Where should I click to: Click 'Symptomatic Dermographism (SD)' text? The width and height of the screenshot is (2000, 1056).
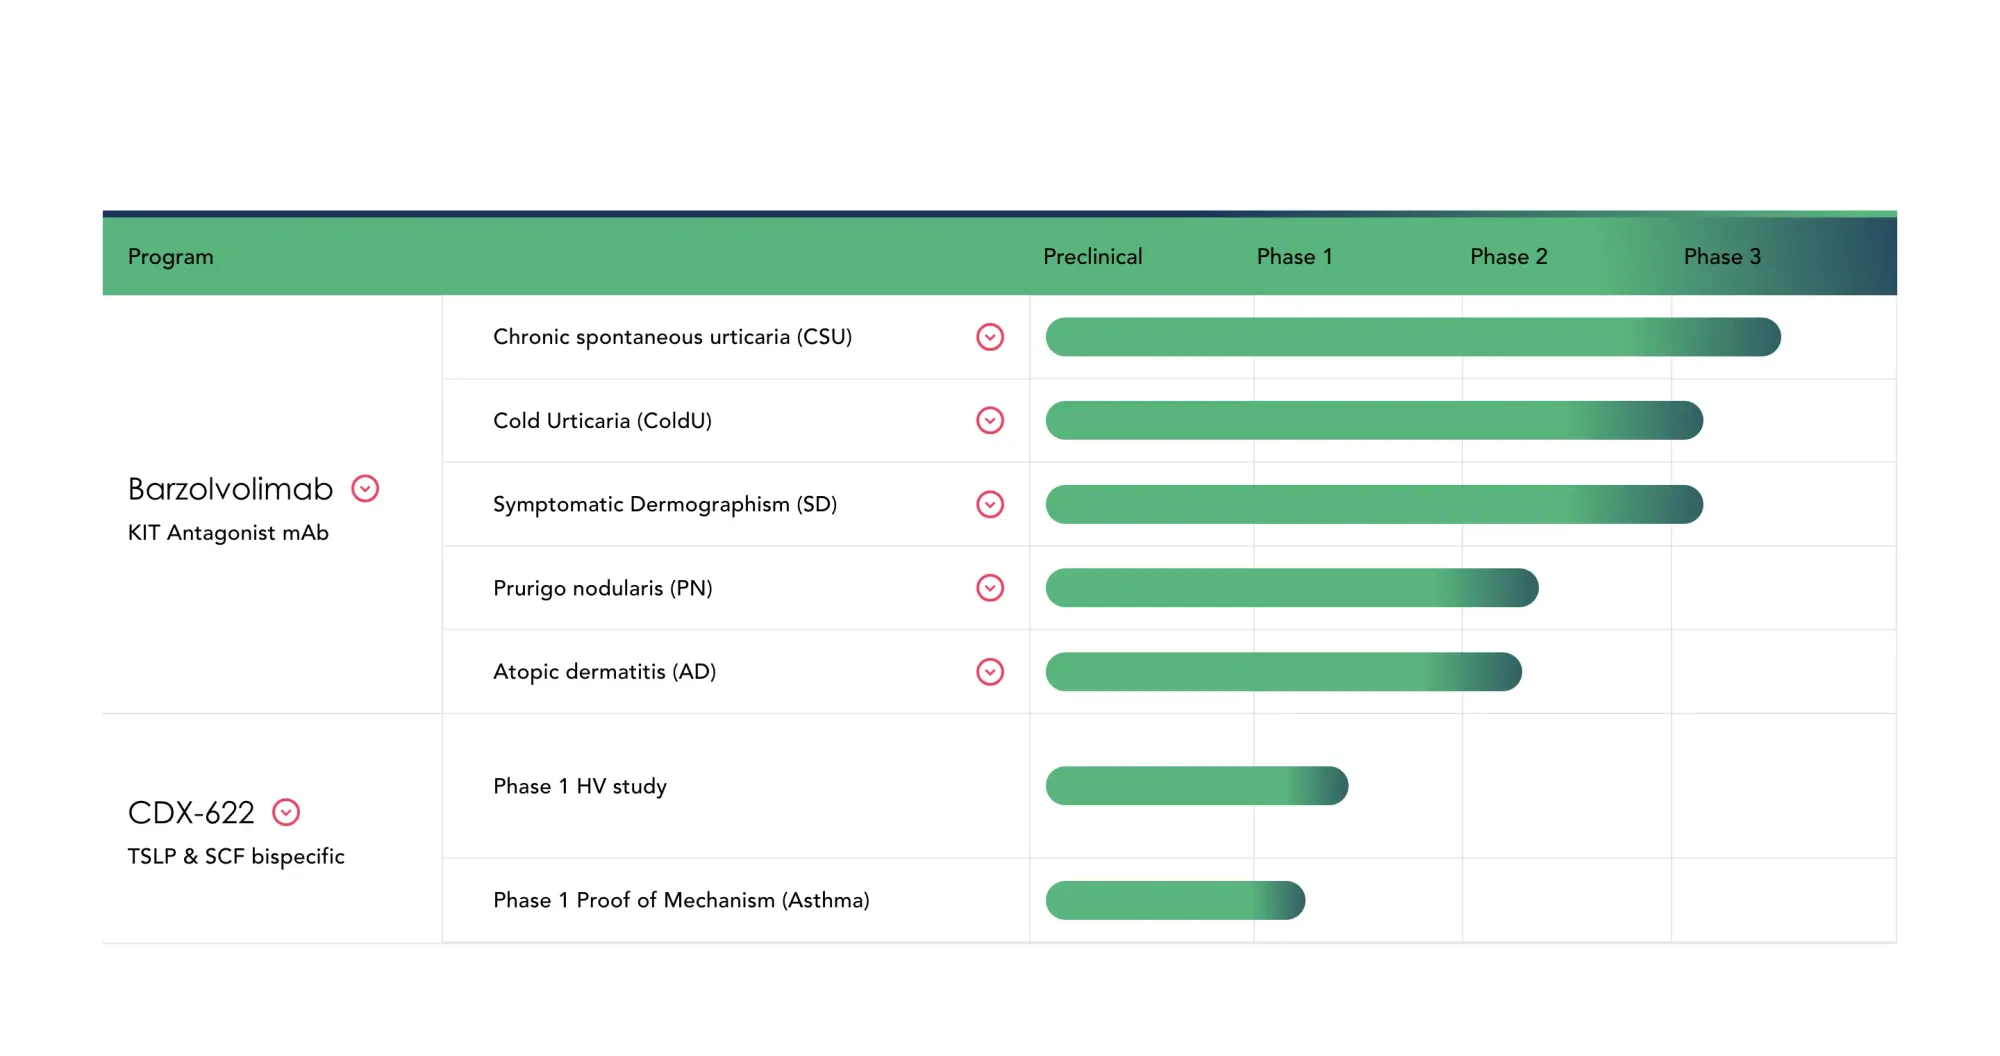coord(665,504)
